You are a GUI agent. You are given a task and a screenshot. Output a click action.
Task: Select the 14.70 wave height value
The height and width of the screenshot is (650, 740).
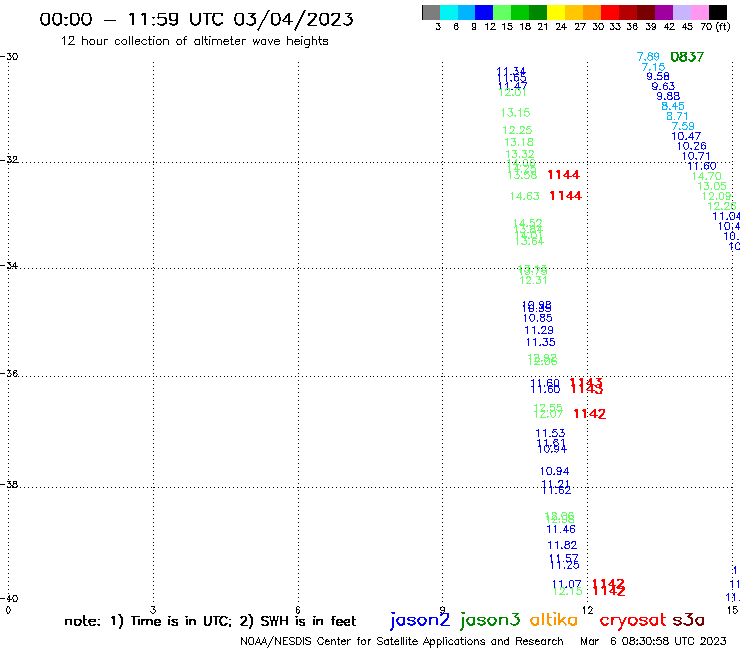click(706, 177)
